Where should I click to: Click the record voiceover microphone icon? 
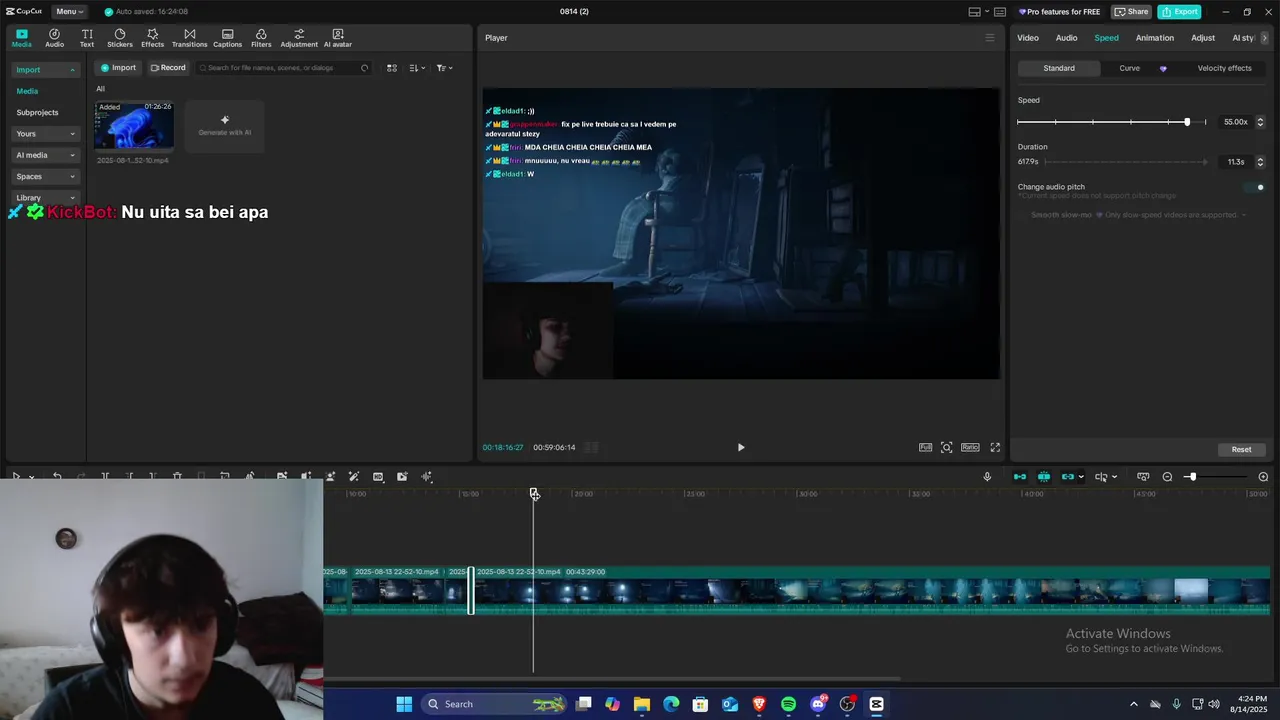click(987, 477)
